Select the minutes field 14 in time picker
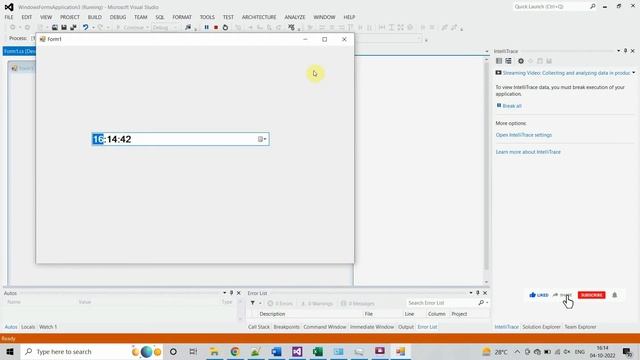Screen dimensions: 640x360 112,139
